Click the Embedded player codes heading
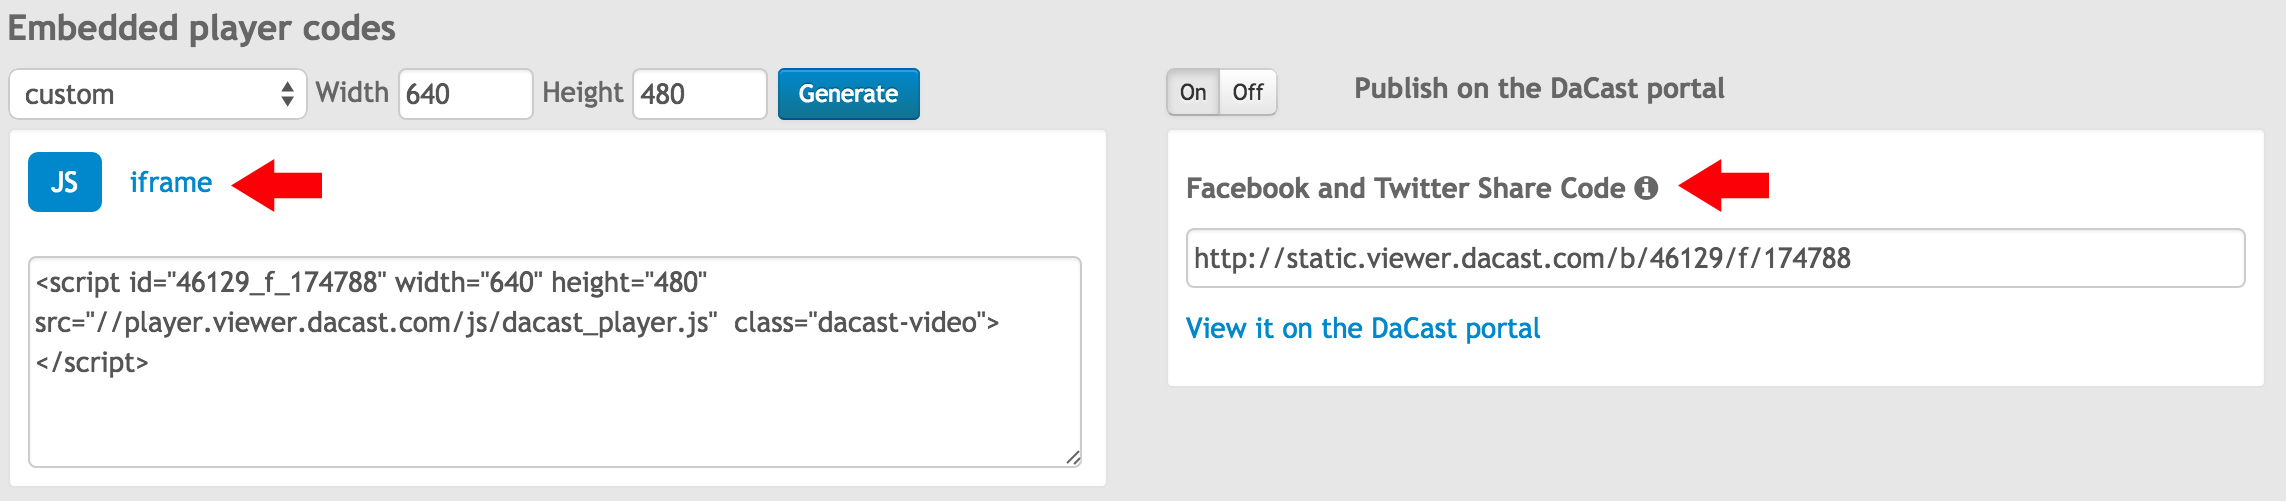Viewport: 2286px width, 501px height. pyautogui.click(x=202, y=28)
